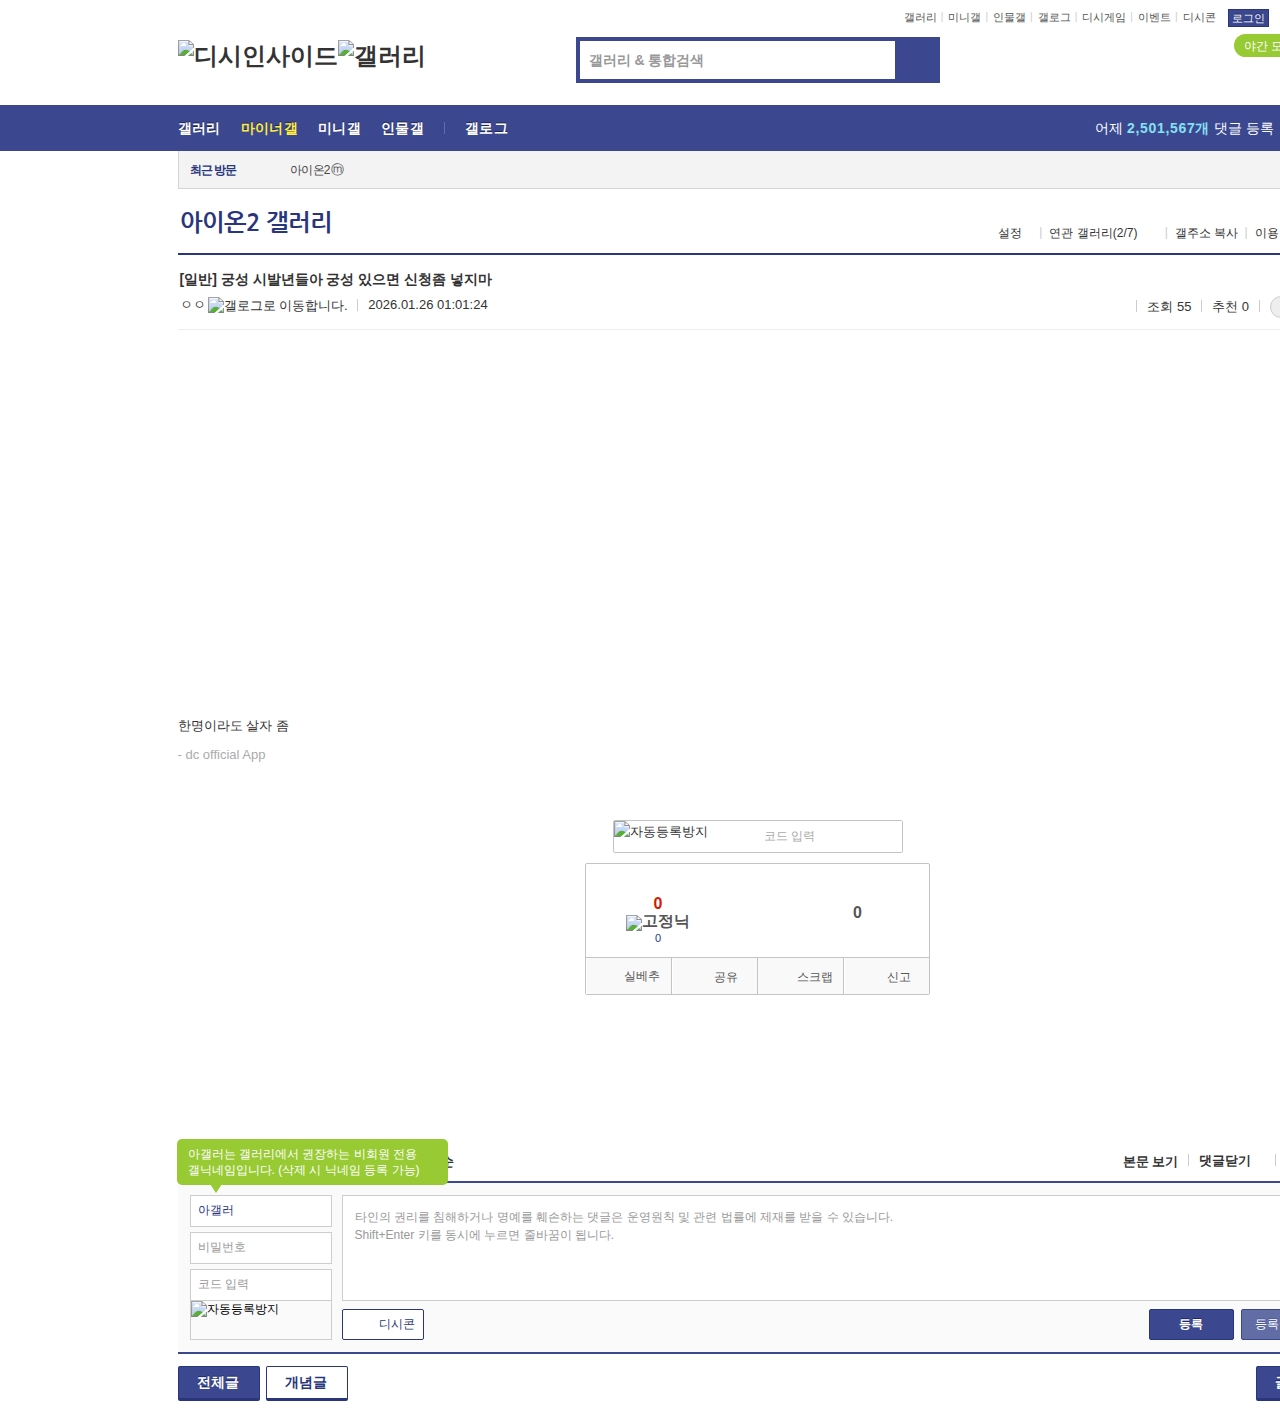Select 미니갤 in the blue navigation bar
This screenshot has height=1428, width=1280.
(339, 129)
